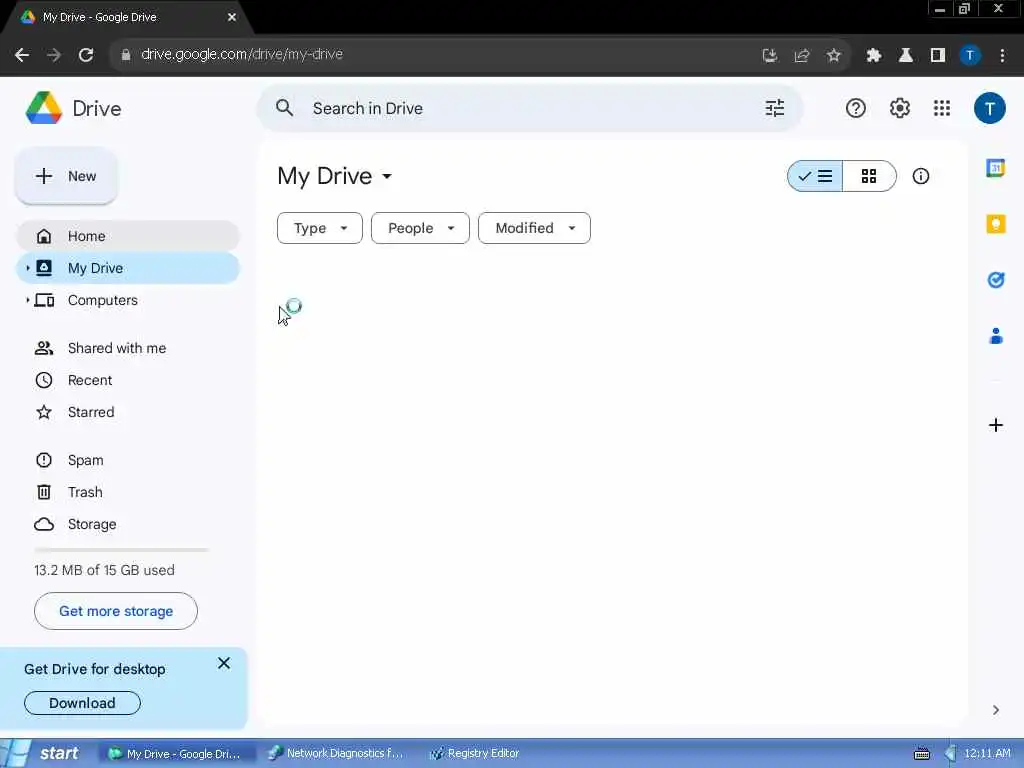Screen dimensions: 1024x768
Task: Open the Trash section
Action: (x=128, y=492)
